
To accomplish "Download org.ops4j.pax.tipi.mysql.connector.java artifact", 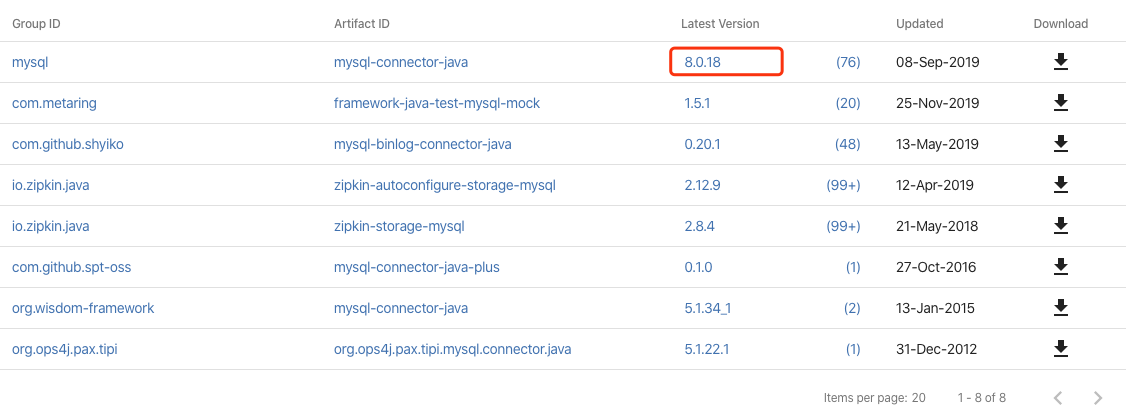I will (x=1061, y=349).
